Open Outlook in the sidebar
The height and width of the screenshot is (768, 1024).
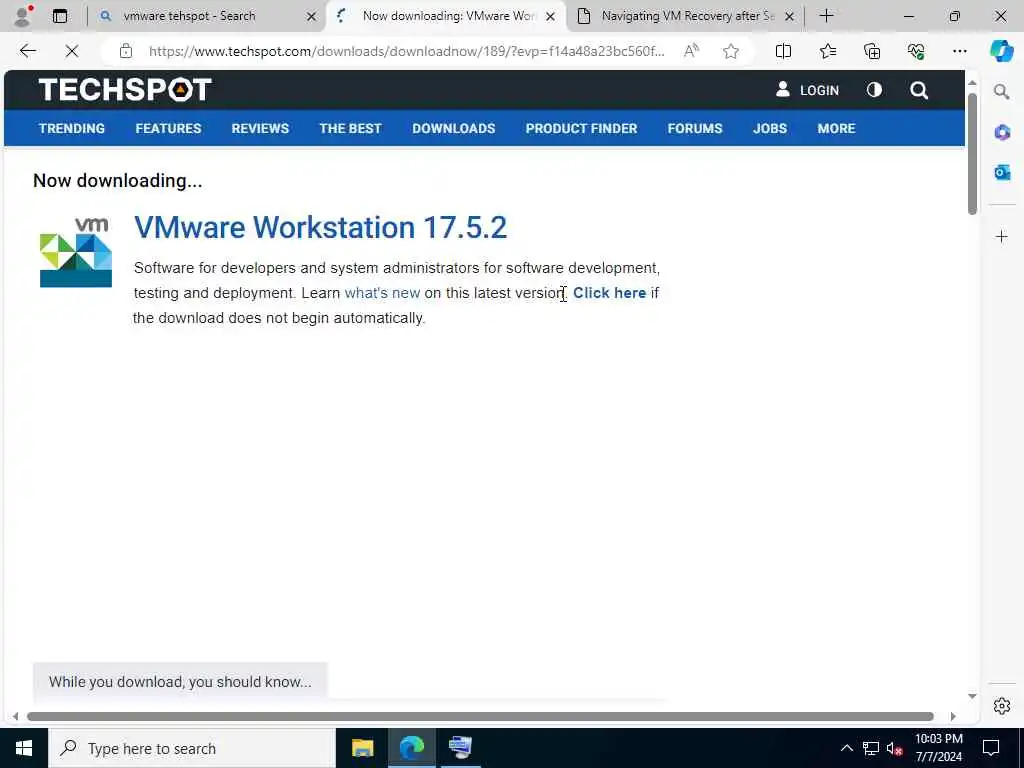click(1002, 172)
